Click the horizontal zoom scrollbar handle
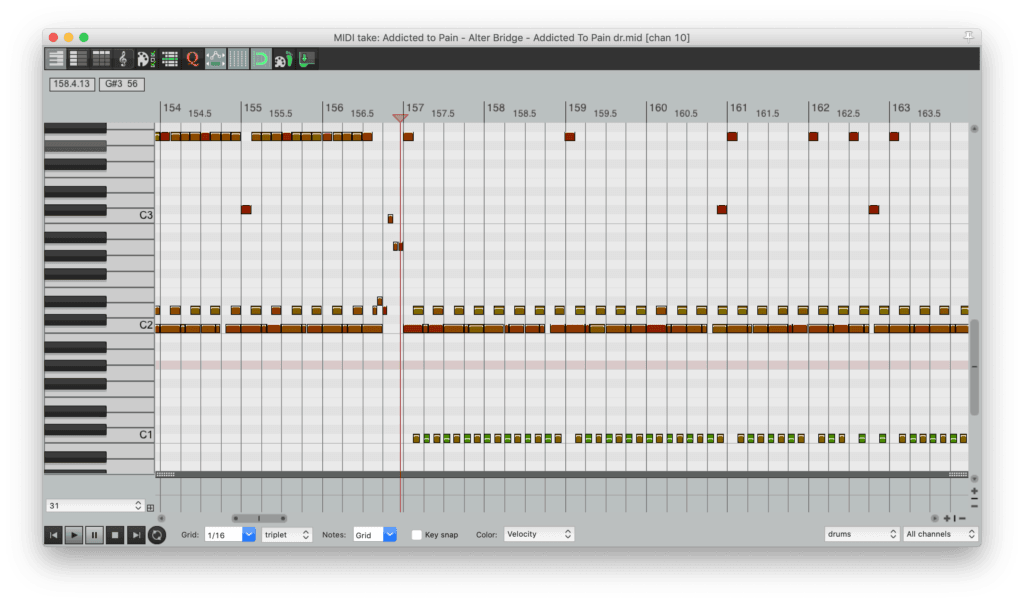This screenshot has height=603, width=1024. coord(259,518)
